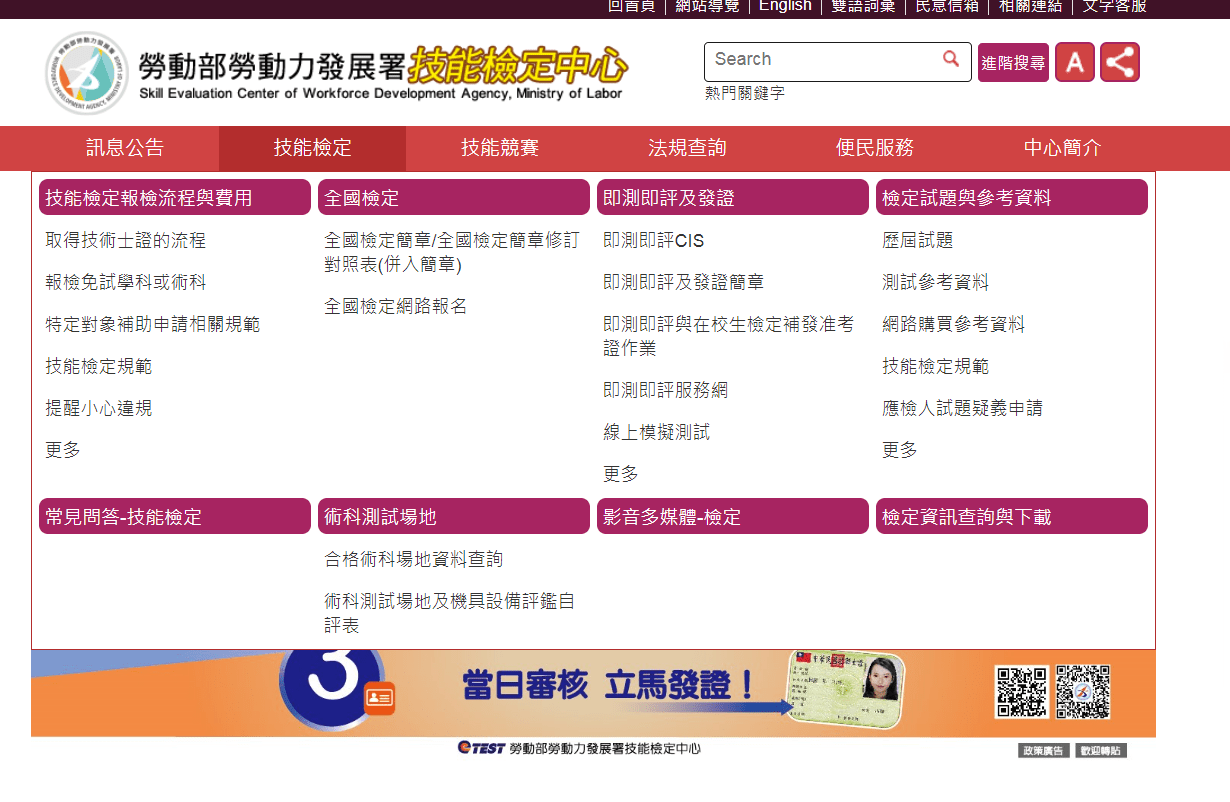1230x802 pixels.
Task: Click the right QR code with logo
Action: coord(1083,692)
